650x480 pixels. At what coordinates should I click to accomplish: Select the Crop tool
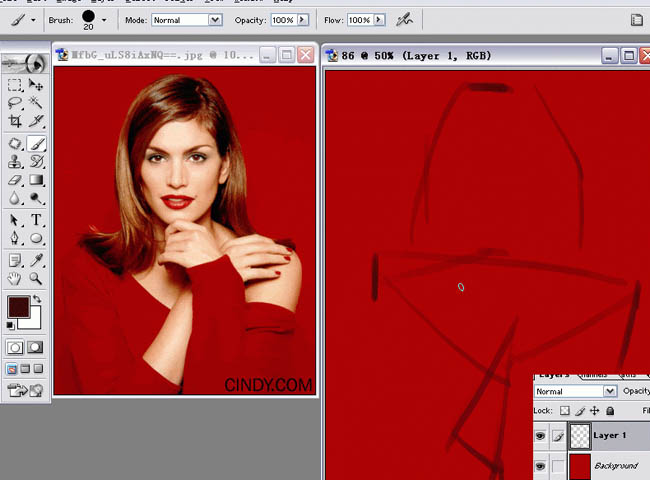point(15,121)
